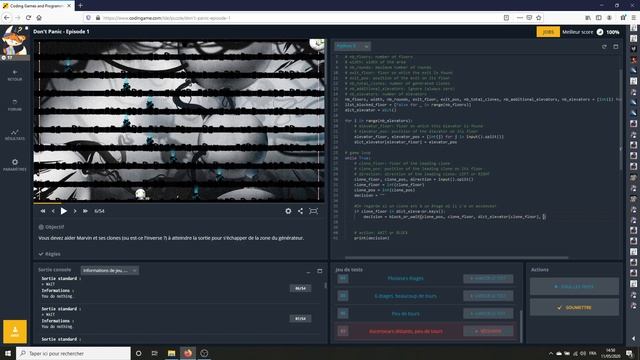
Task: Step forward one frame in replay
Action: [x=75, y=211]
